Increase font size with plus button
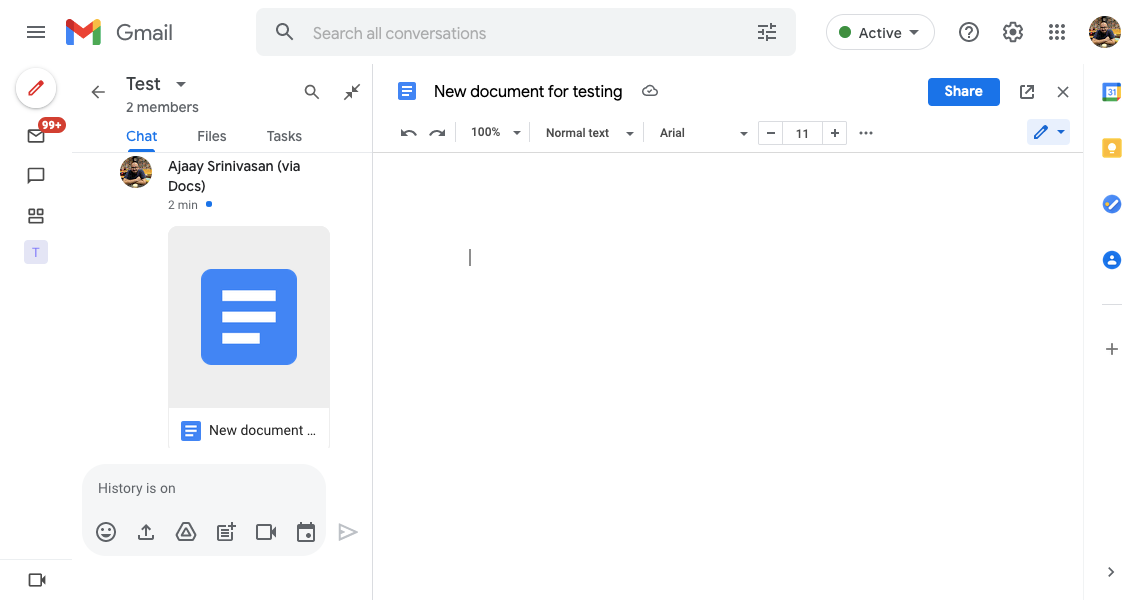 [835, 133]
